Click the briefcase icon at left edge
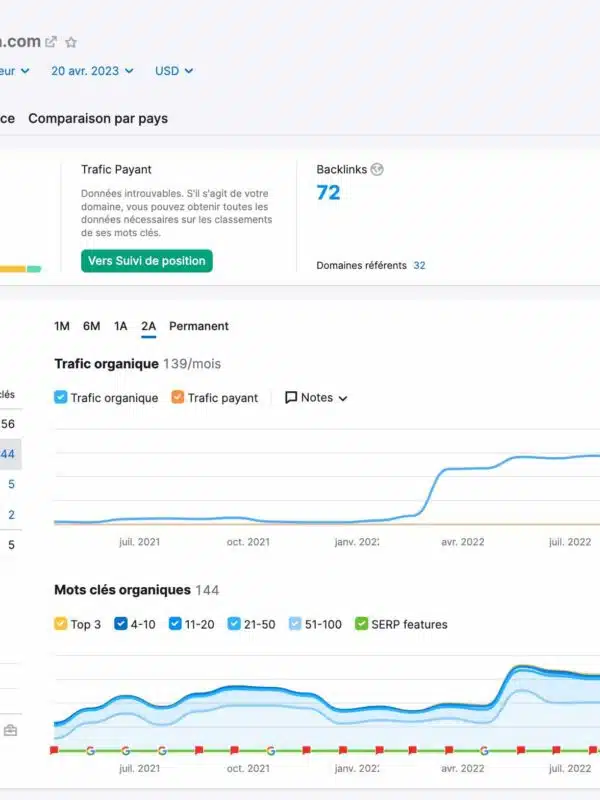Viewport: 600px width, 800px height. click(10, 731)
